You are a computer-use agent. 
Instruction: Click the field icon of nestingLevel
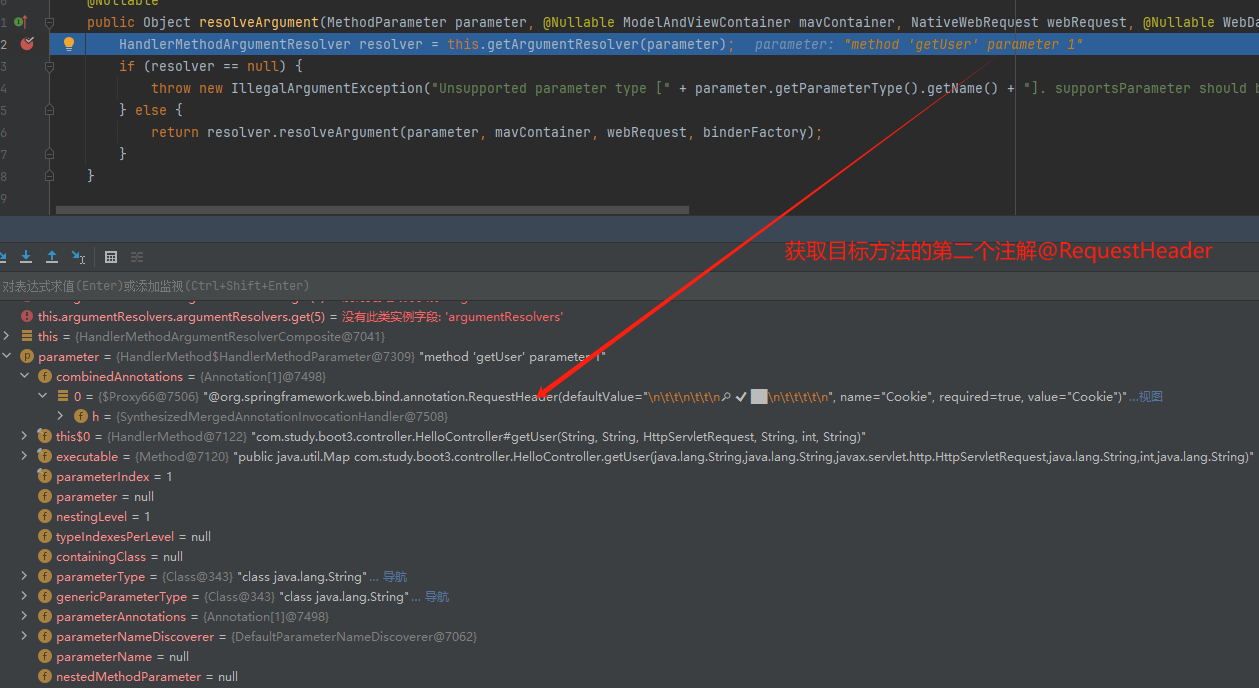(45, 516)
